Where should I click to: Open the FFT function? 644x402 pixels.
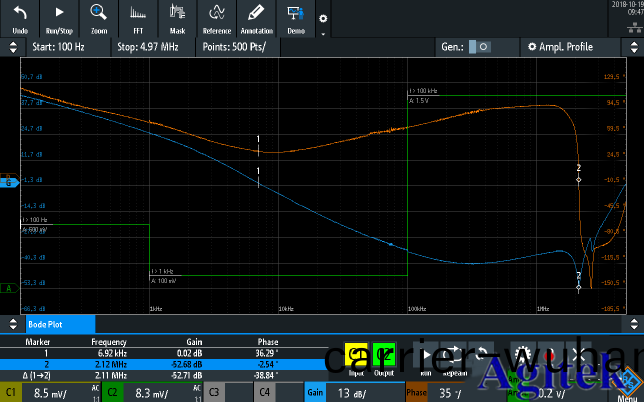pos(137,18)
